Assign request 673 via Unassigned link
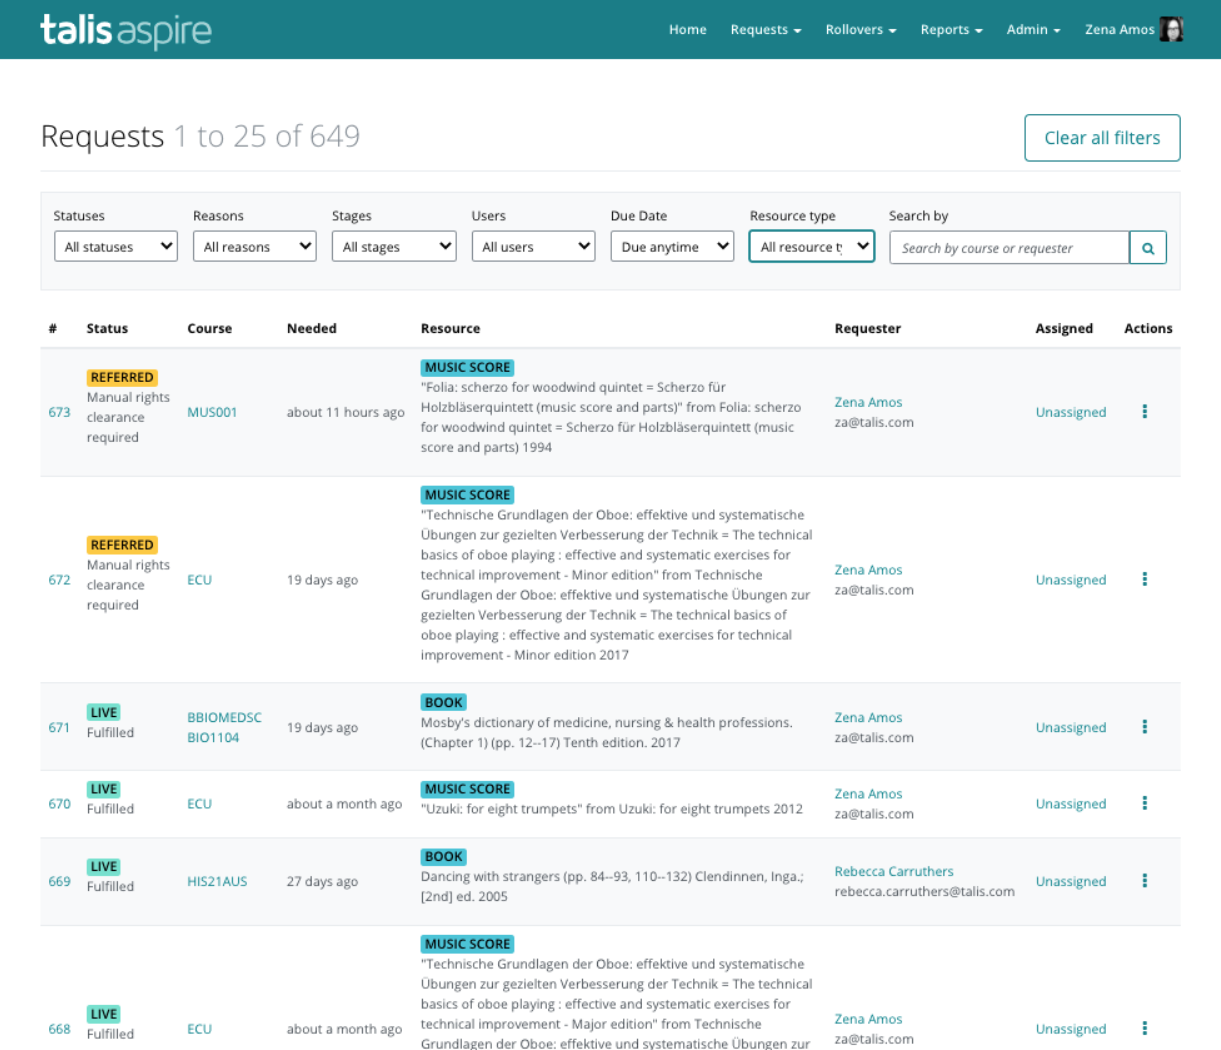The height and width of the screenshot is (1050, 1221). 1071,412
